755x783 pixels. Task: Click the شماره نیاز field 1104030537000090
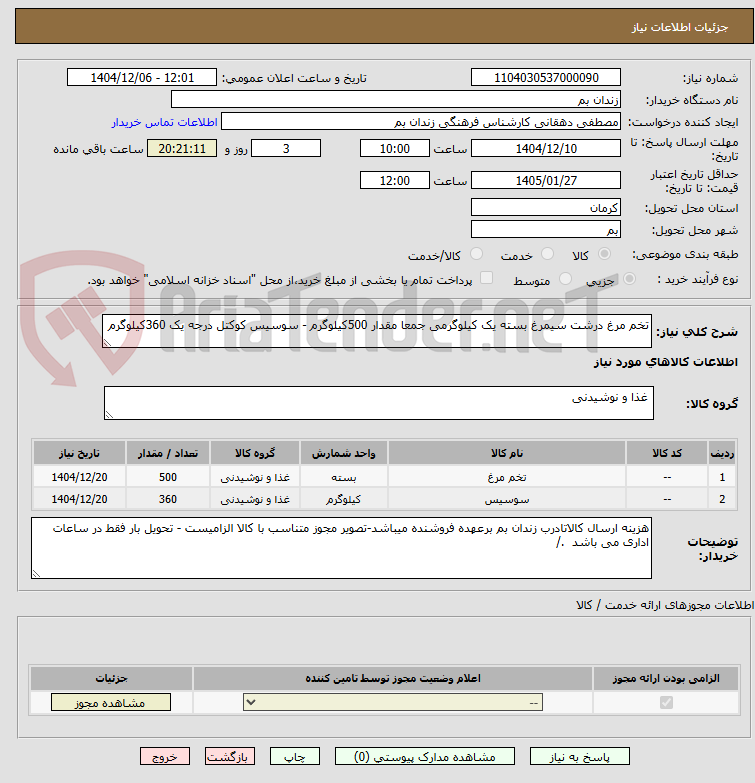pos(546,77)
